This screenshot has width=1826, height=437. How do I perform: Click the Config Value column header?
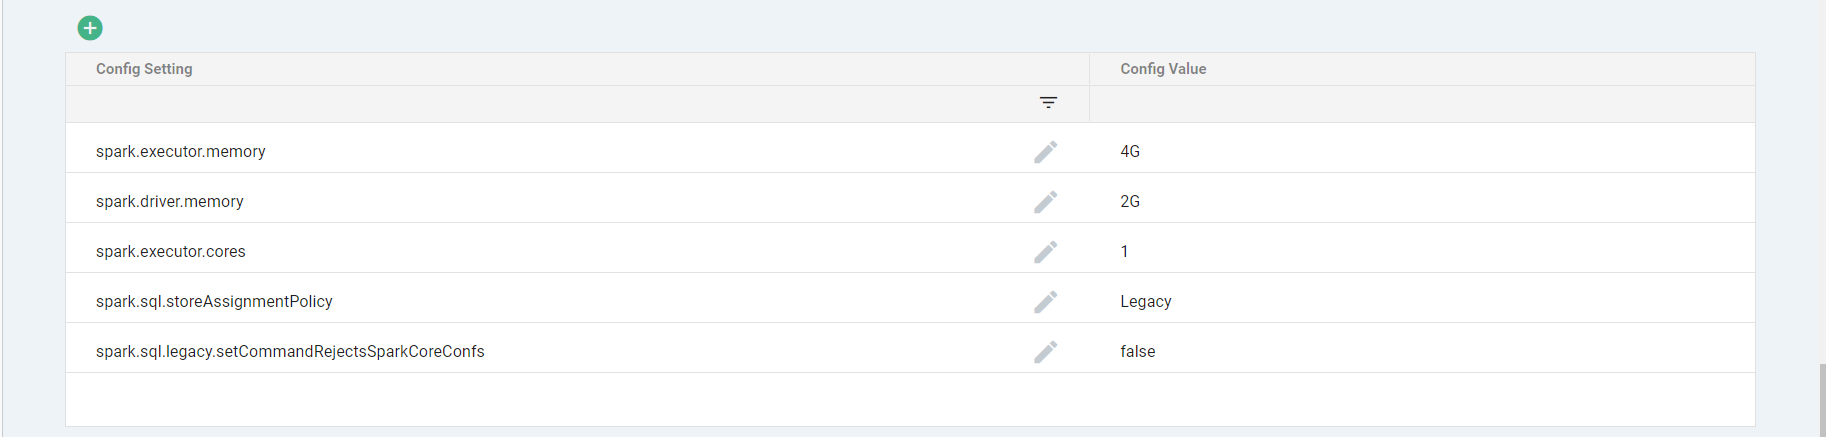click(1163, 69)
